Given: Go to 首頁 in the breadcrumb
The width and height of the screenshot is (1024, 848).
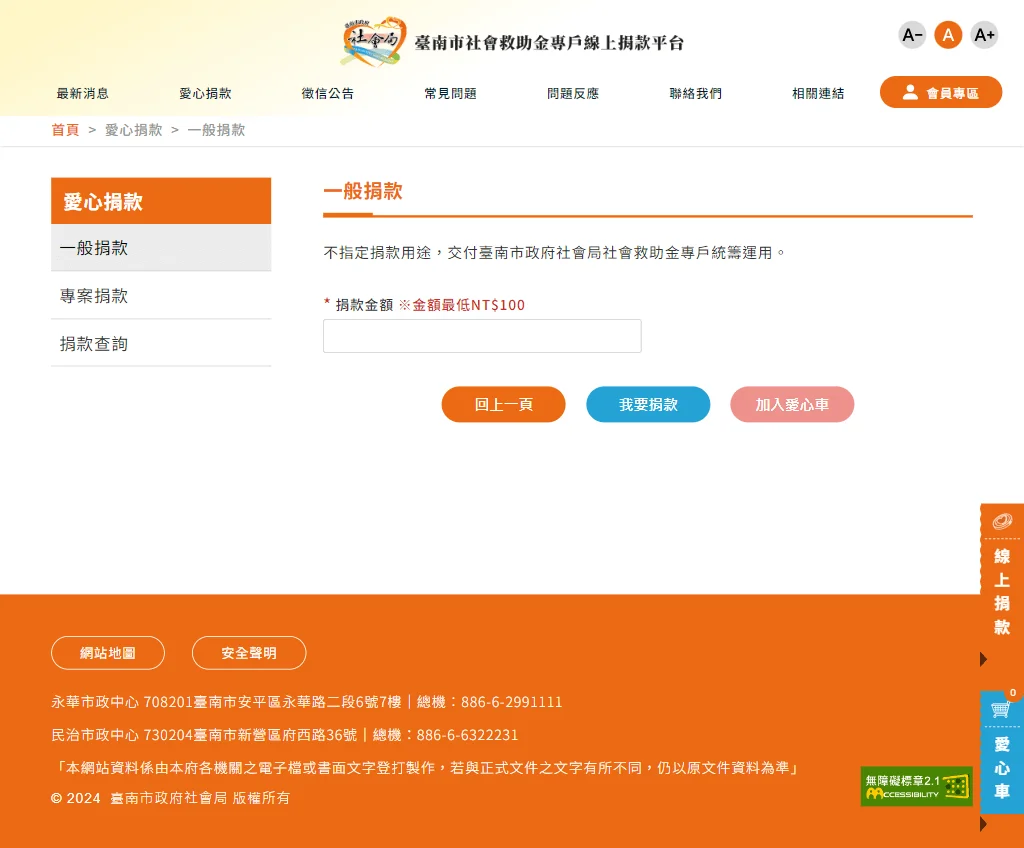Looking at the screenshot, I should point(65,130).
